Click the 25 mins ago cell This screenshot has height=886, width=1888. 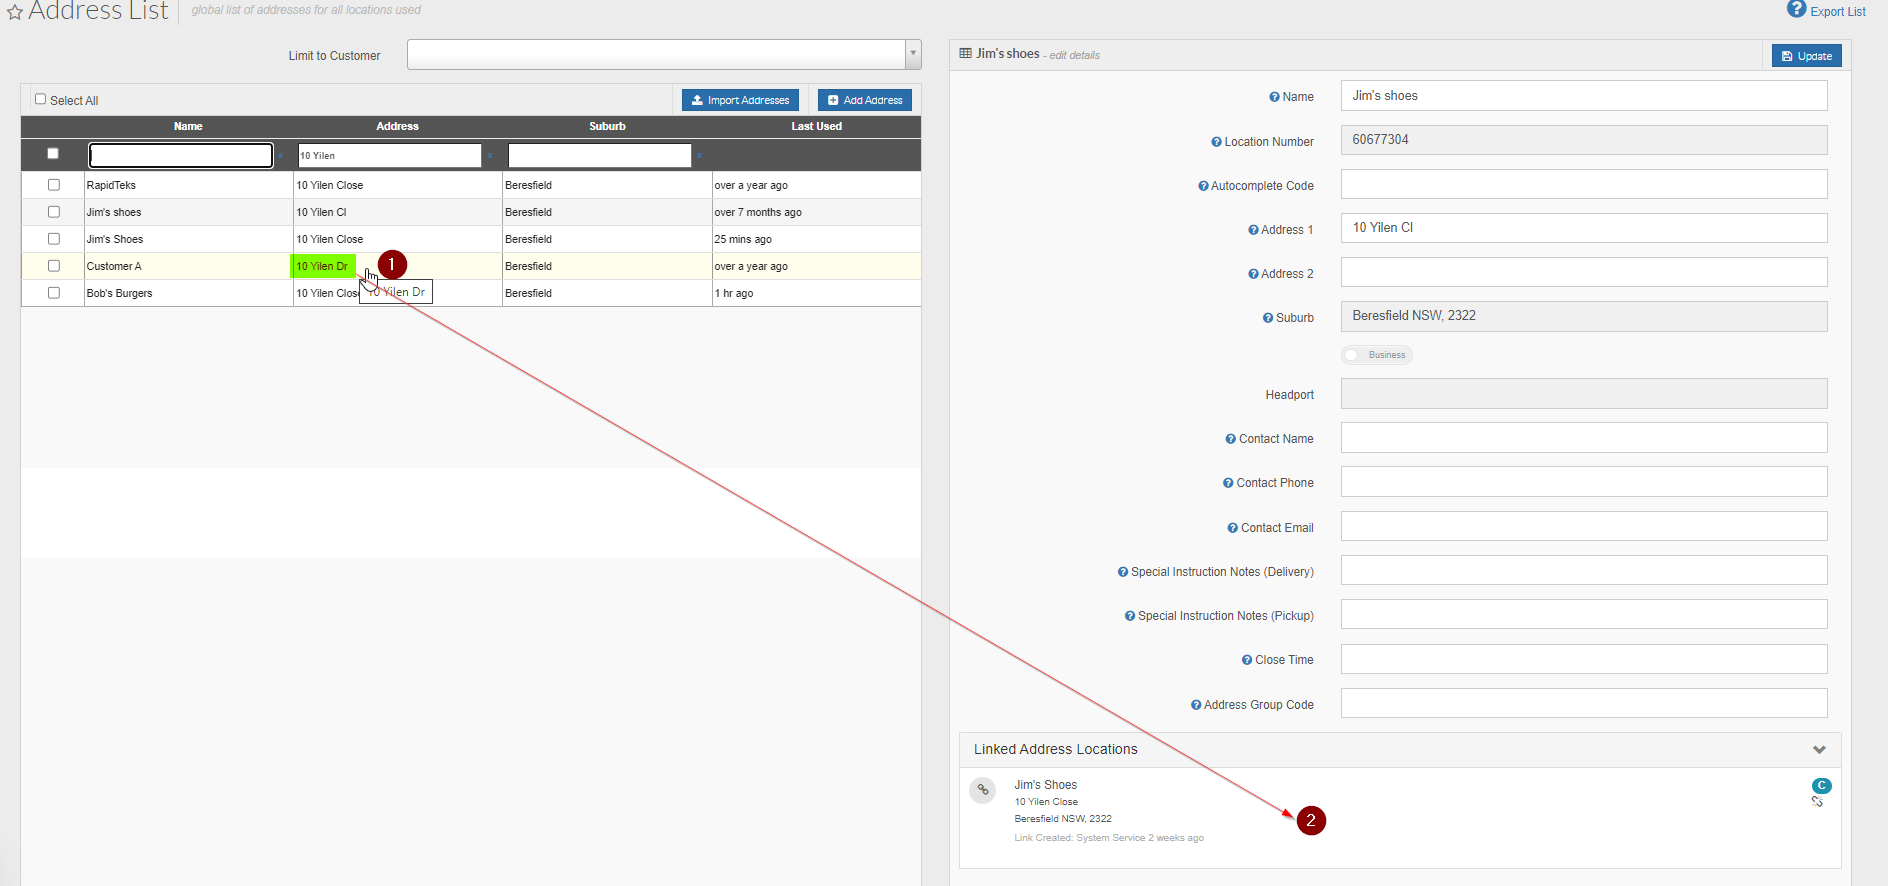click(816, 239)
